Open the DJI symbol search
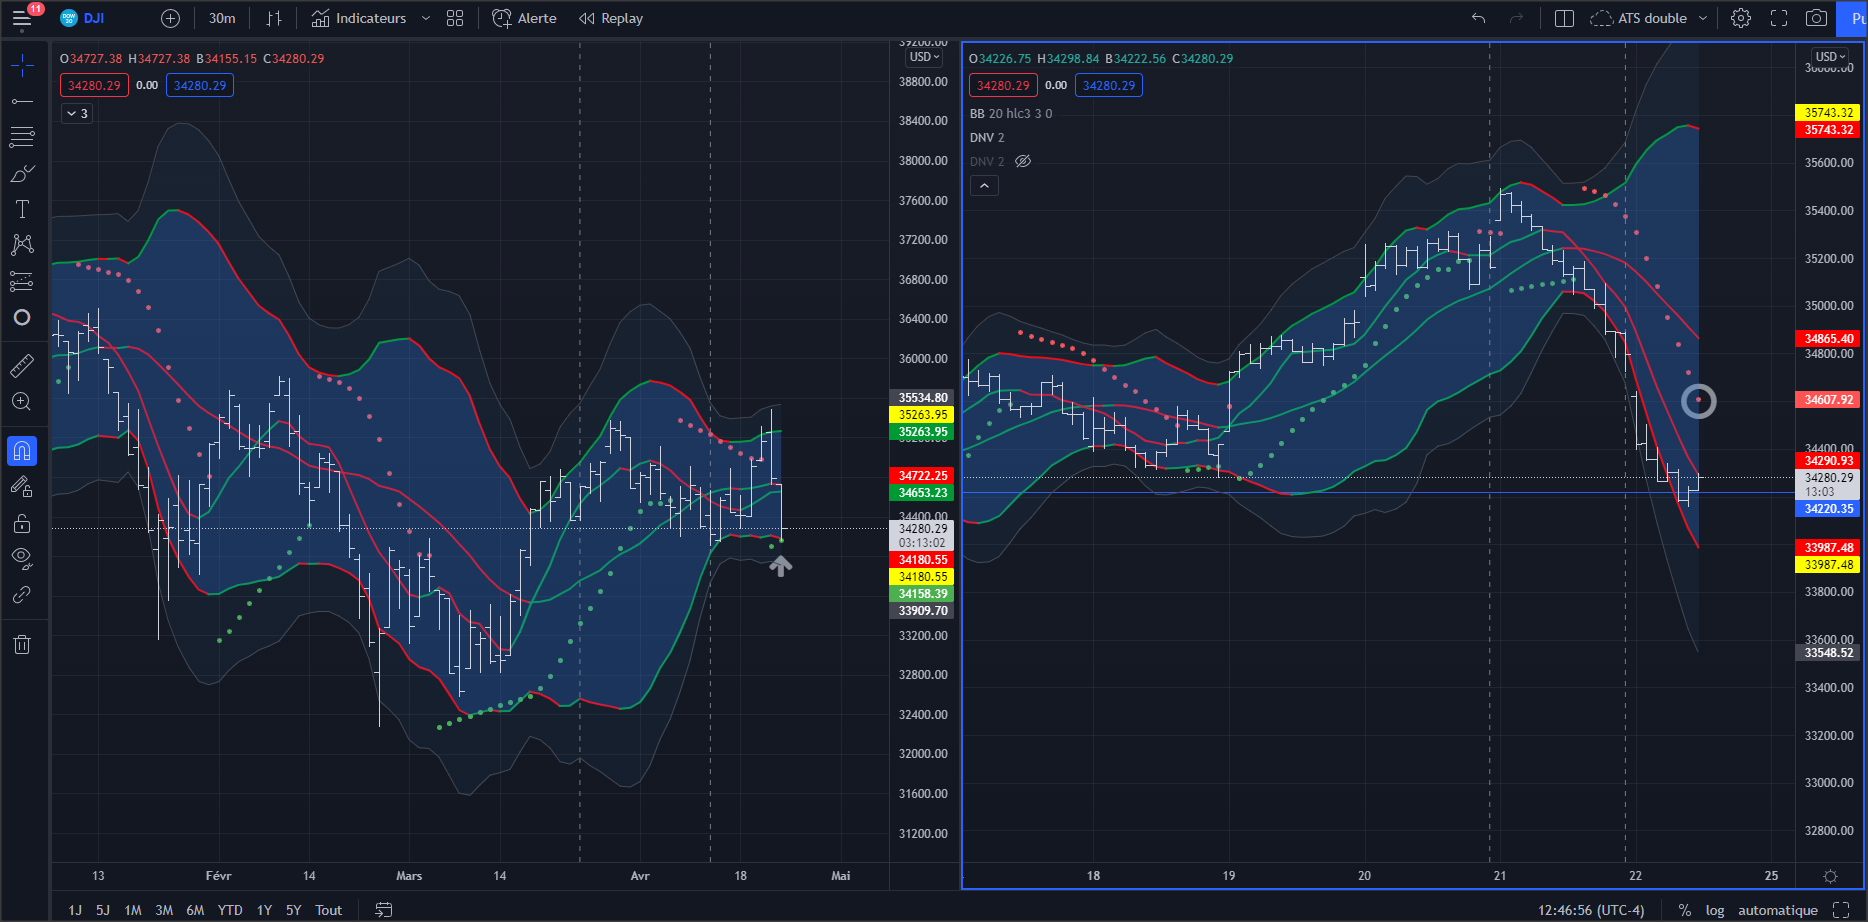 point(83,18)
